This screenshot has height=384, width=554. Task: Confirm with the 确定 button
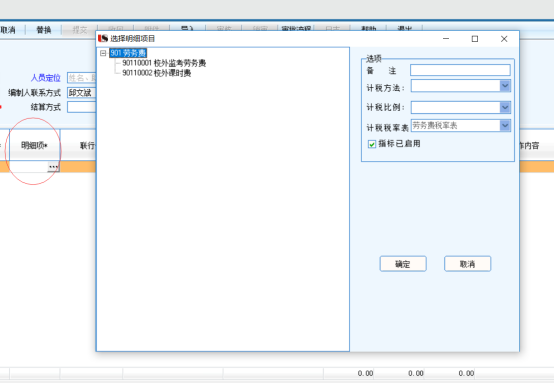403,264
